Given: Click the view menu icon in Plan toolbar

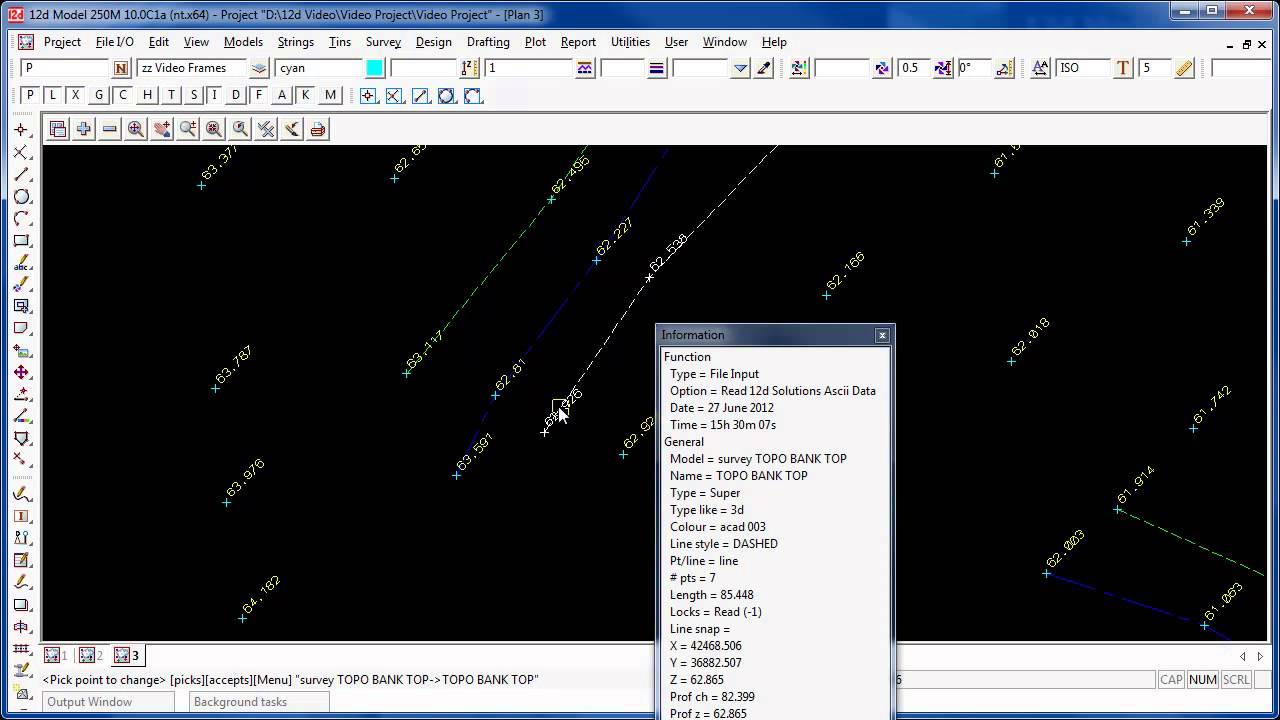Looking at the screenshot, I should click(x=58, y=129).
